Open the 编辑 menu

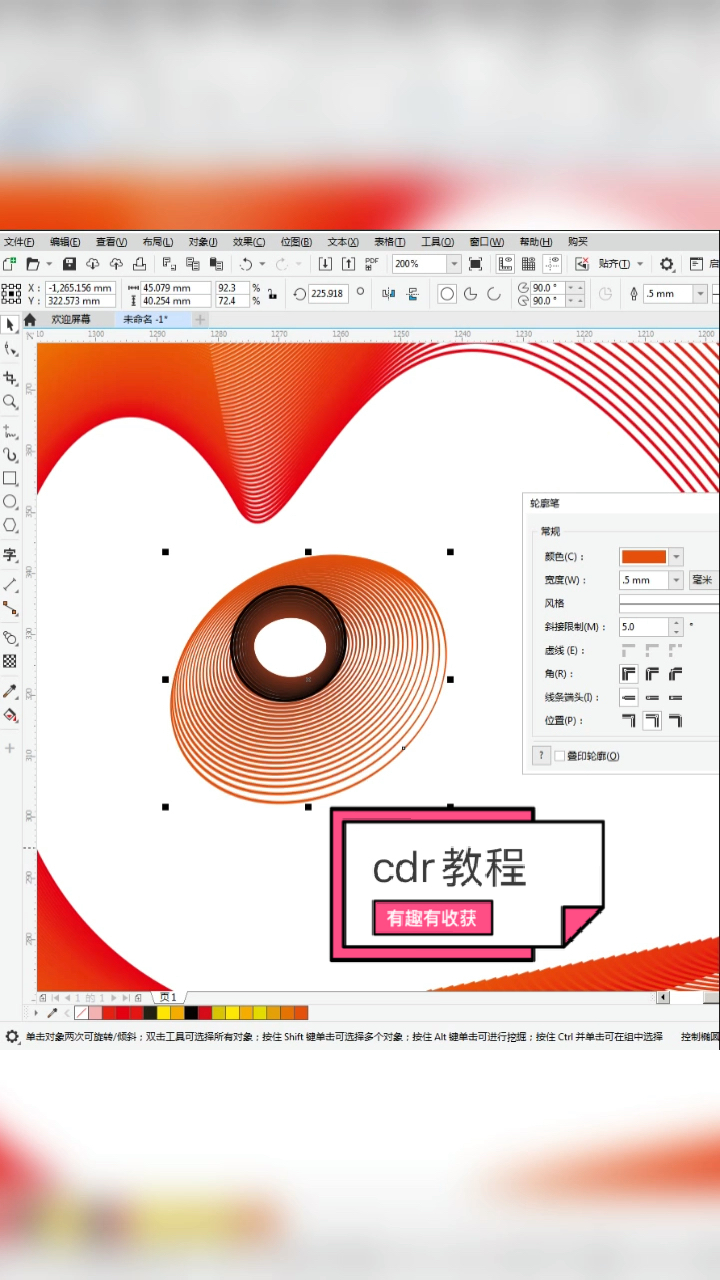tap(66, 242)
